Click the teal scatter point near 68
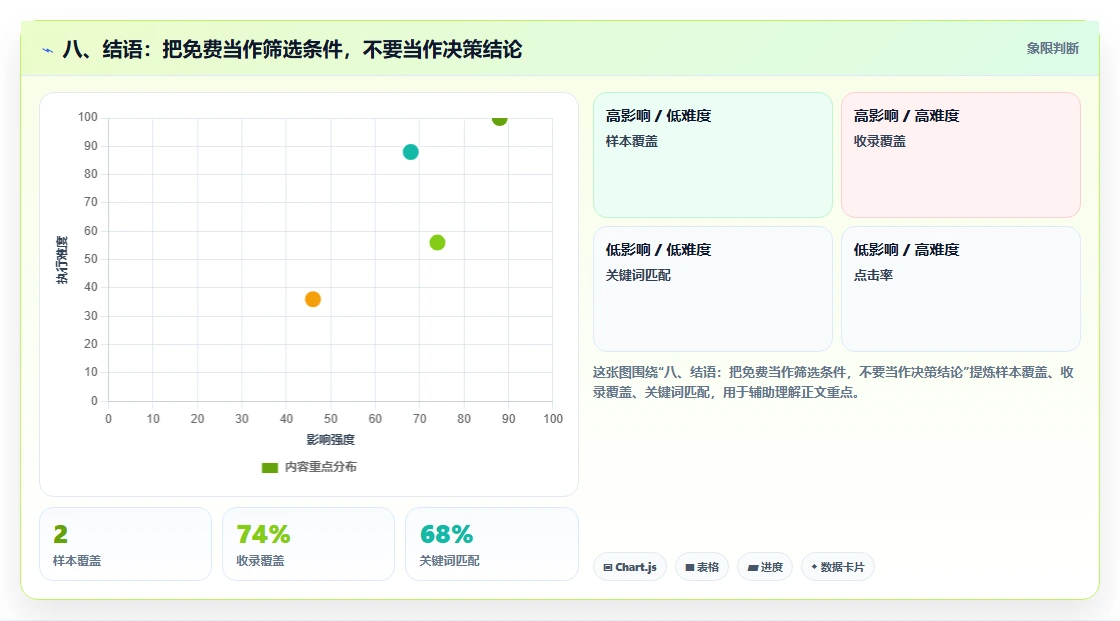The width and height of the screenshot is (1120, 621). (x=411, y=152)
